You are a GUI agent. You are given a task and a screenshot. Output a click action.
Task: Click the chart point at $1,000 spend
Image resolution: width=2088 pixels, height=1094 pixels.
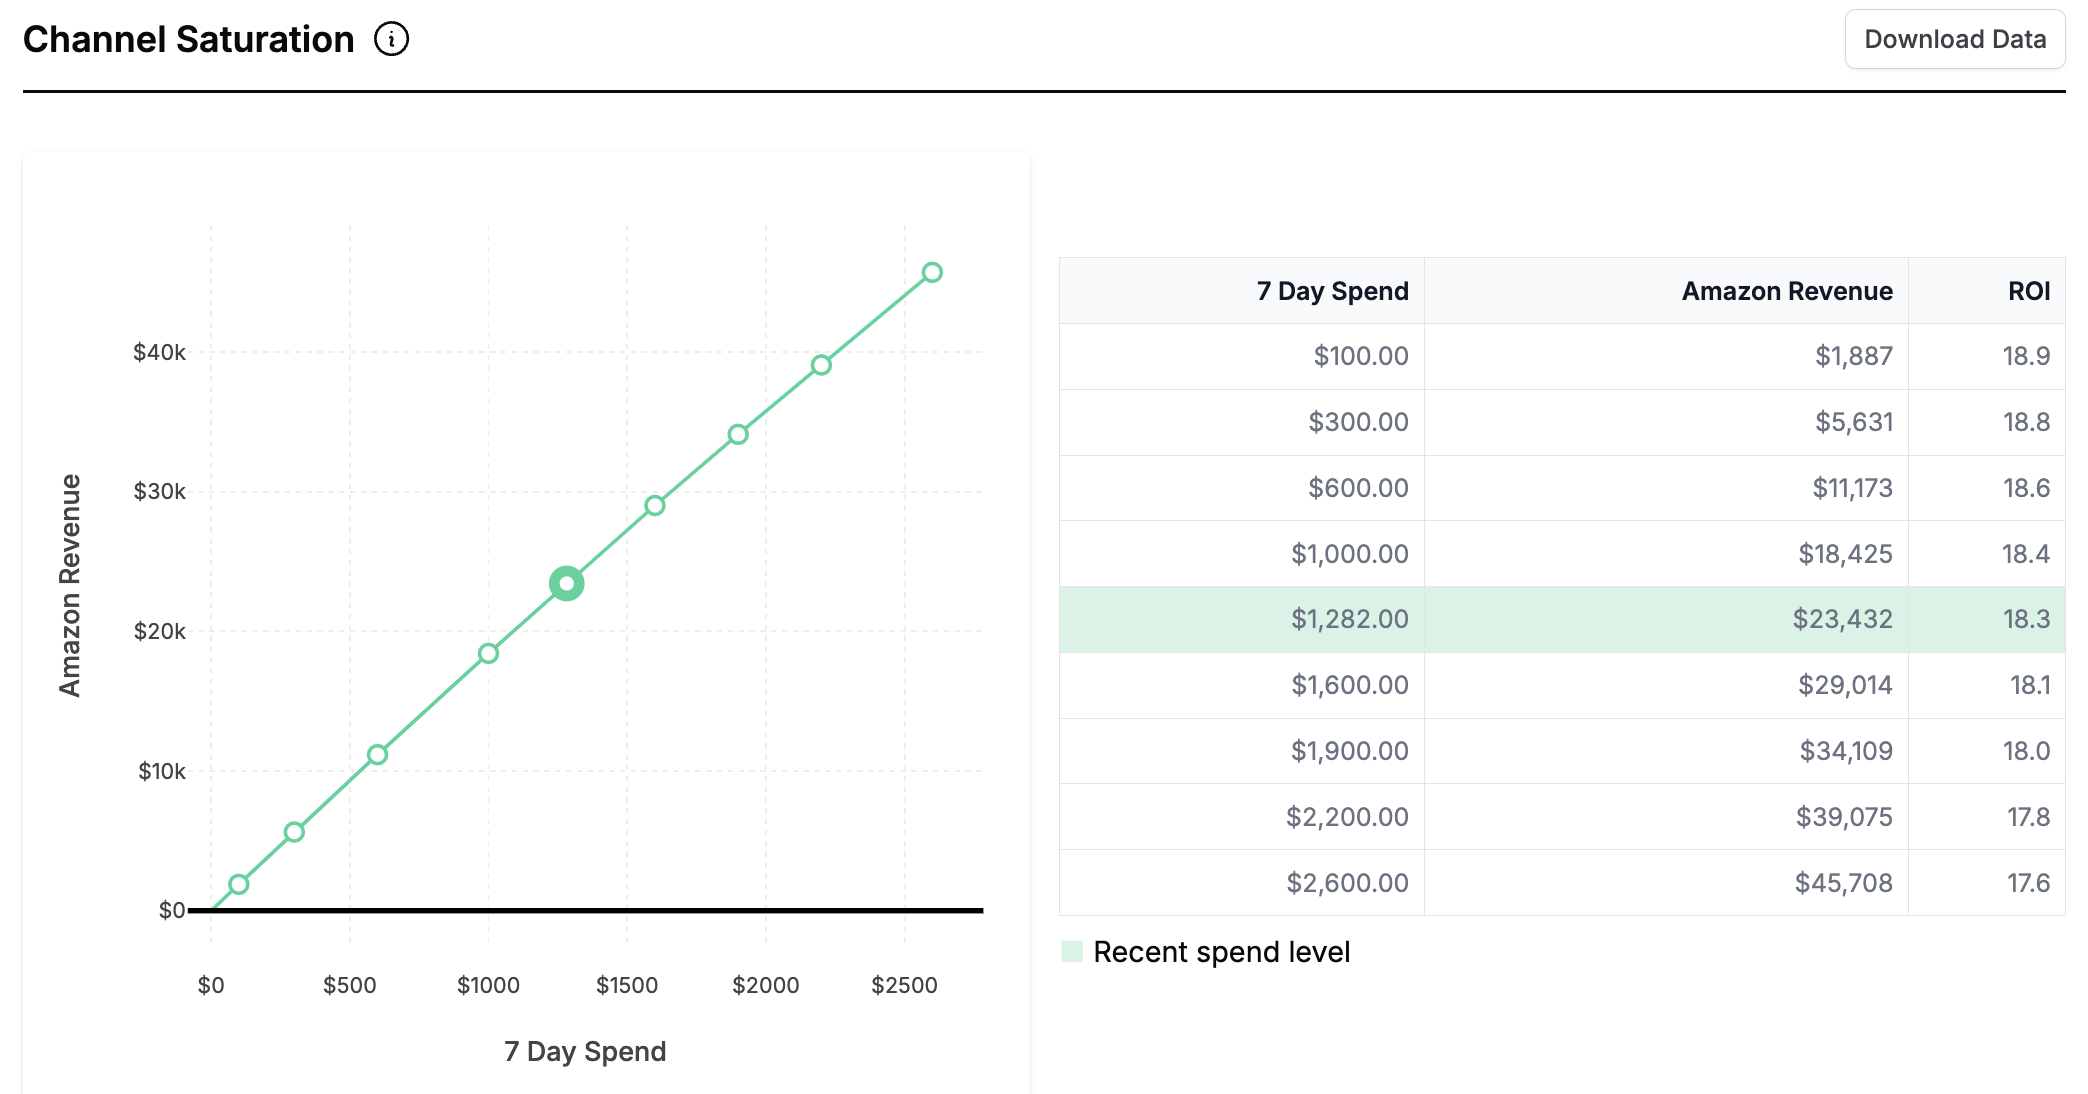point(488,653)
